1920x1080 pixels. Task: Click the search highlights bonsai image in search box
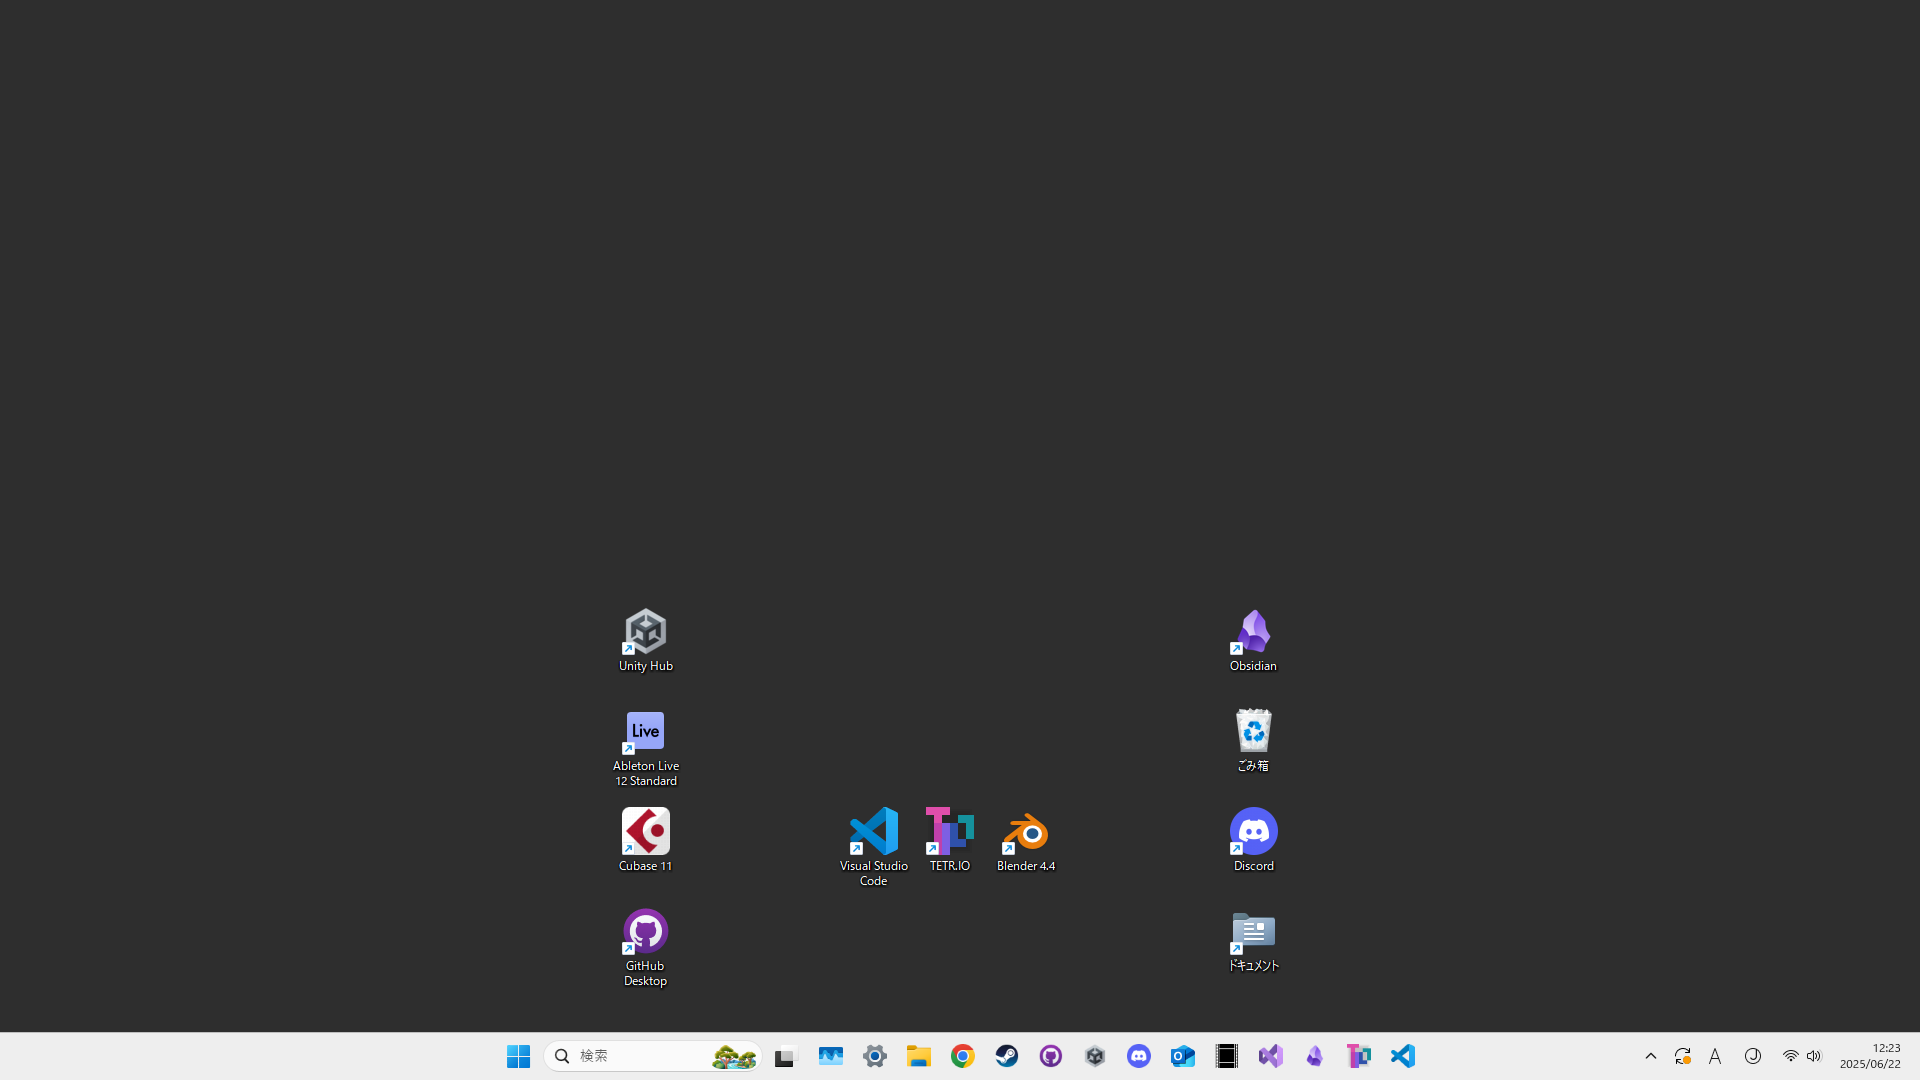tap(734, 1056)
